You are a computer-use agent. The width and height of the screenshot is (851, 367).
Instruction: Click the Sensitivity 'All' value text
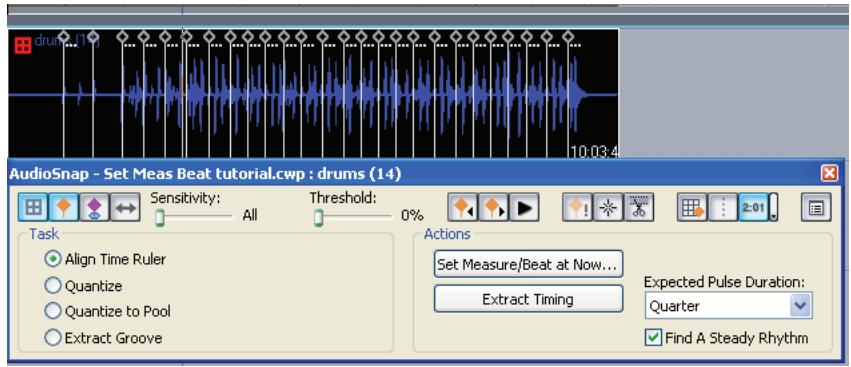250,216
